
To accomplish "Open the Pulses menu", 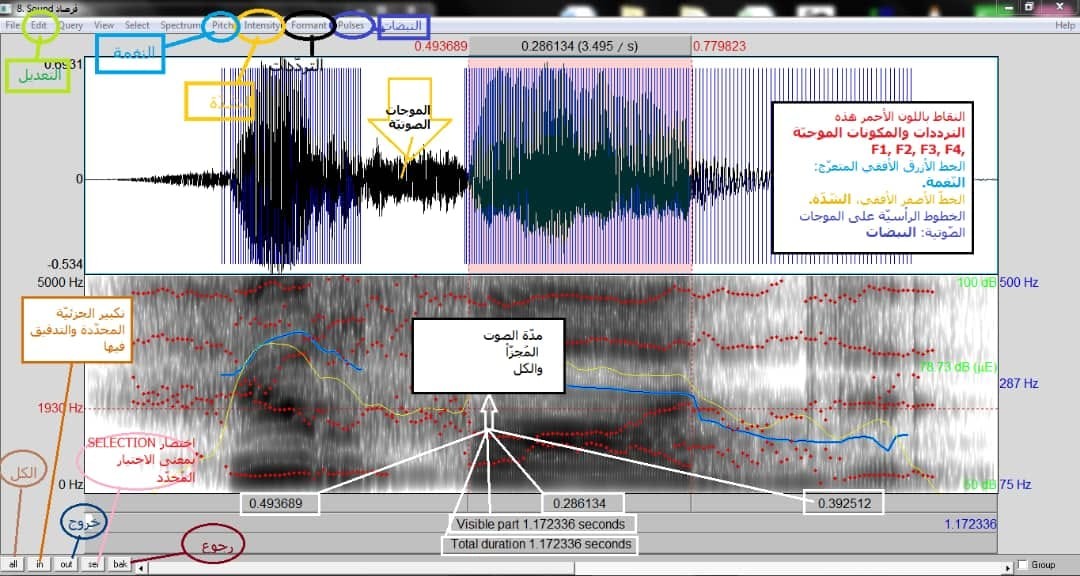I will (x=351, y=24).
